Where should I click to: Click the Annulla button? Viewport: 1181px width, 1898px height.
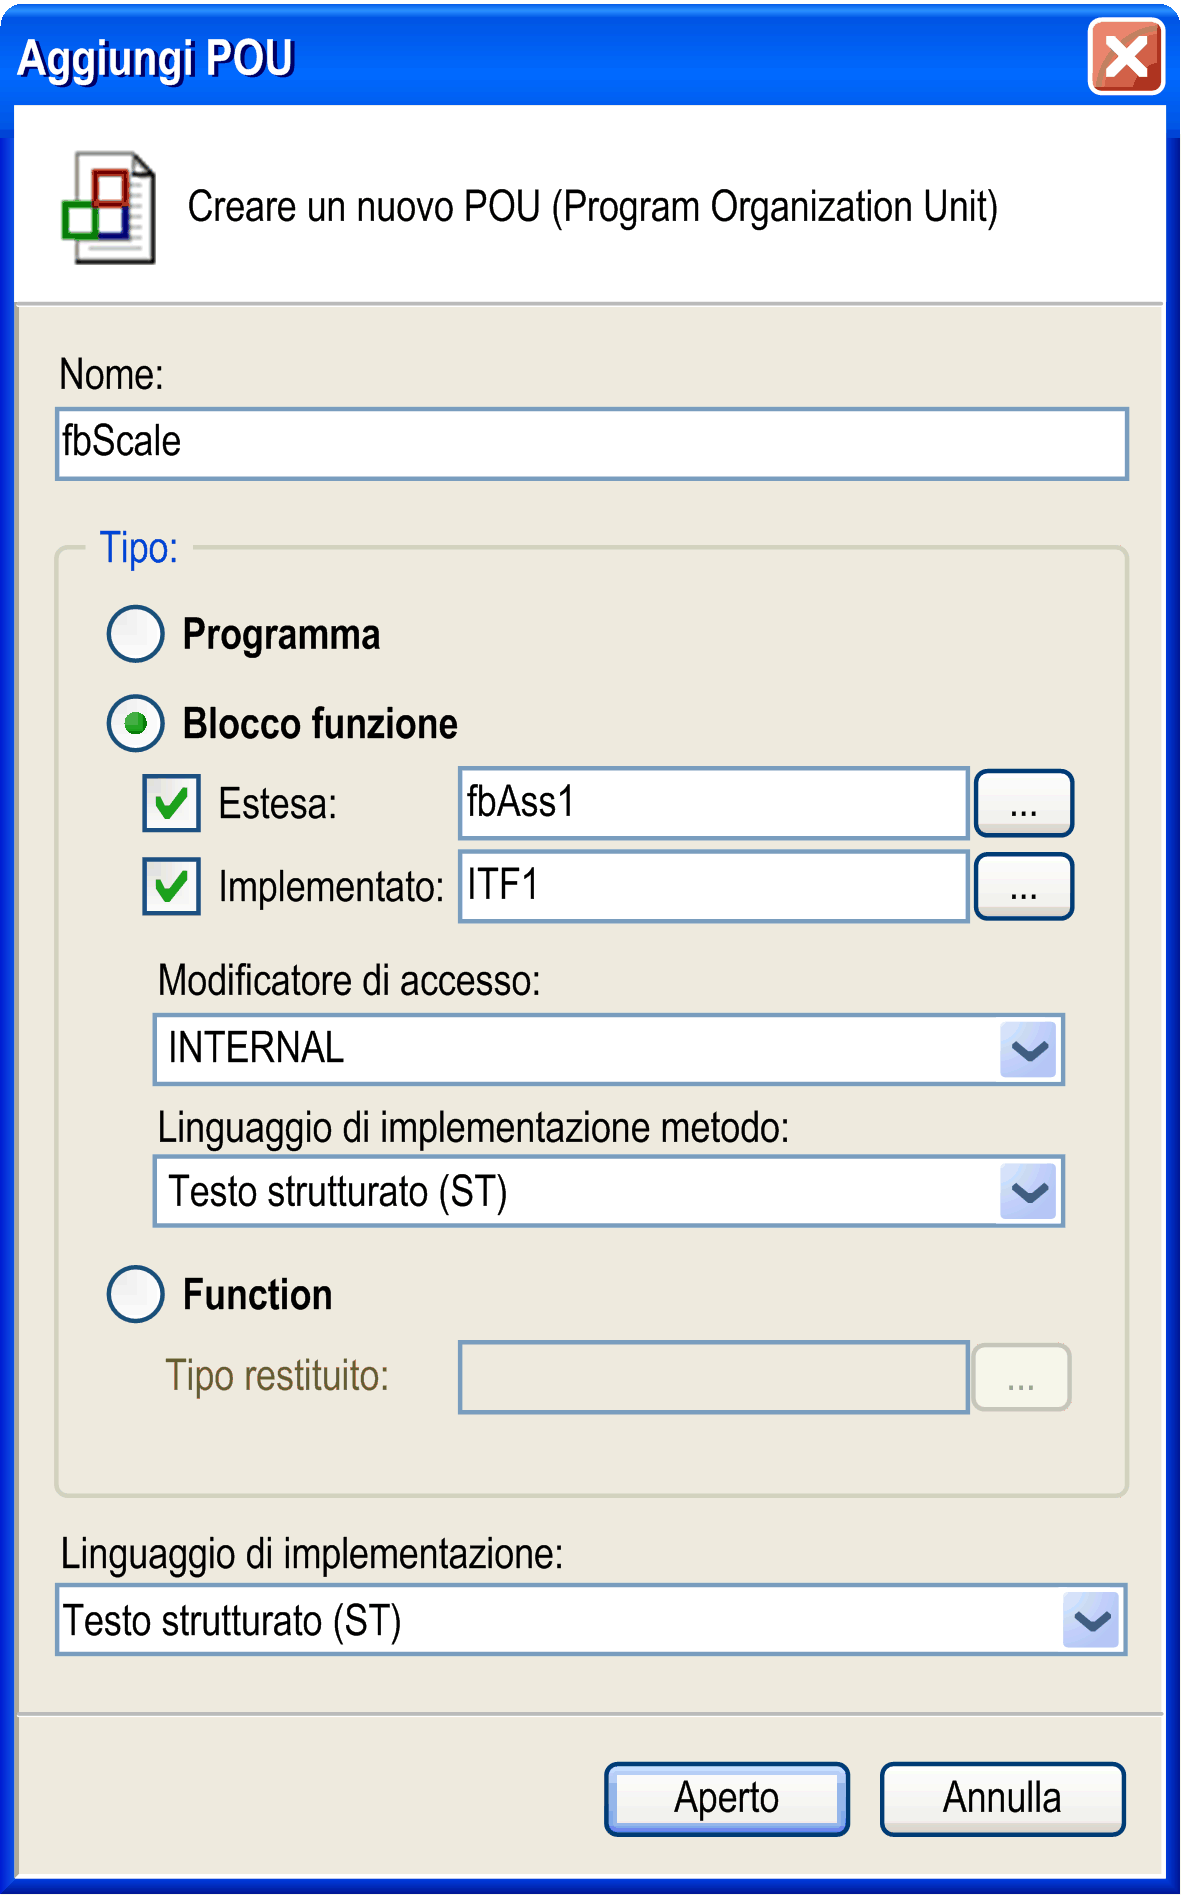(x=1002, y=1798)
